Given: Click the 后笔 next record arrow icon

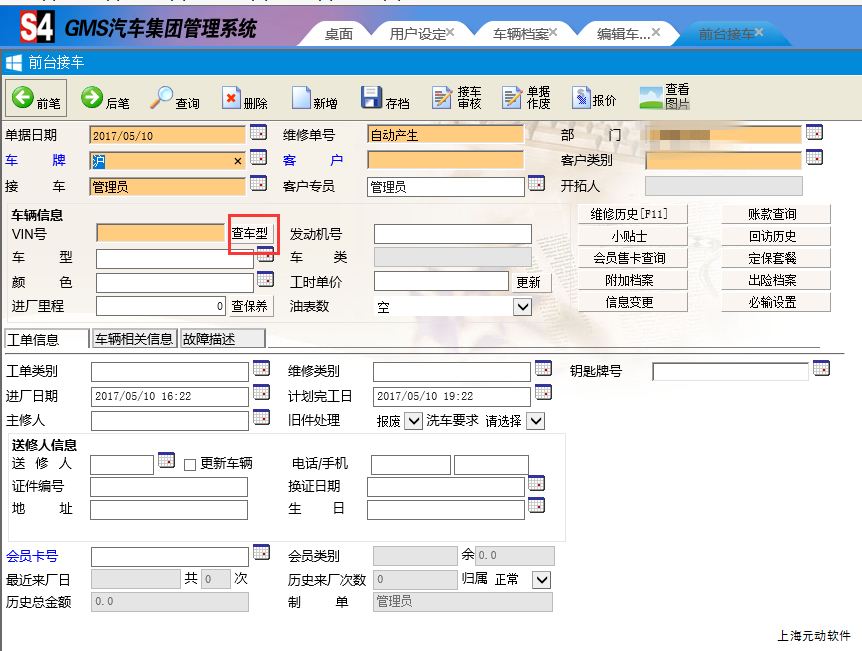Looking at the screenshot, I should coord(92,97).
